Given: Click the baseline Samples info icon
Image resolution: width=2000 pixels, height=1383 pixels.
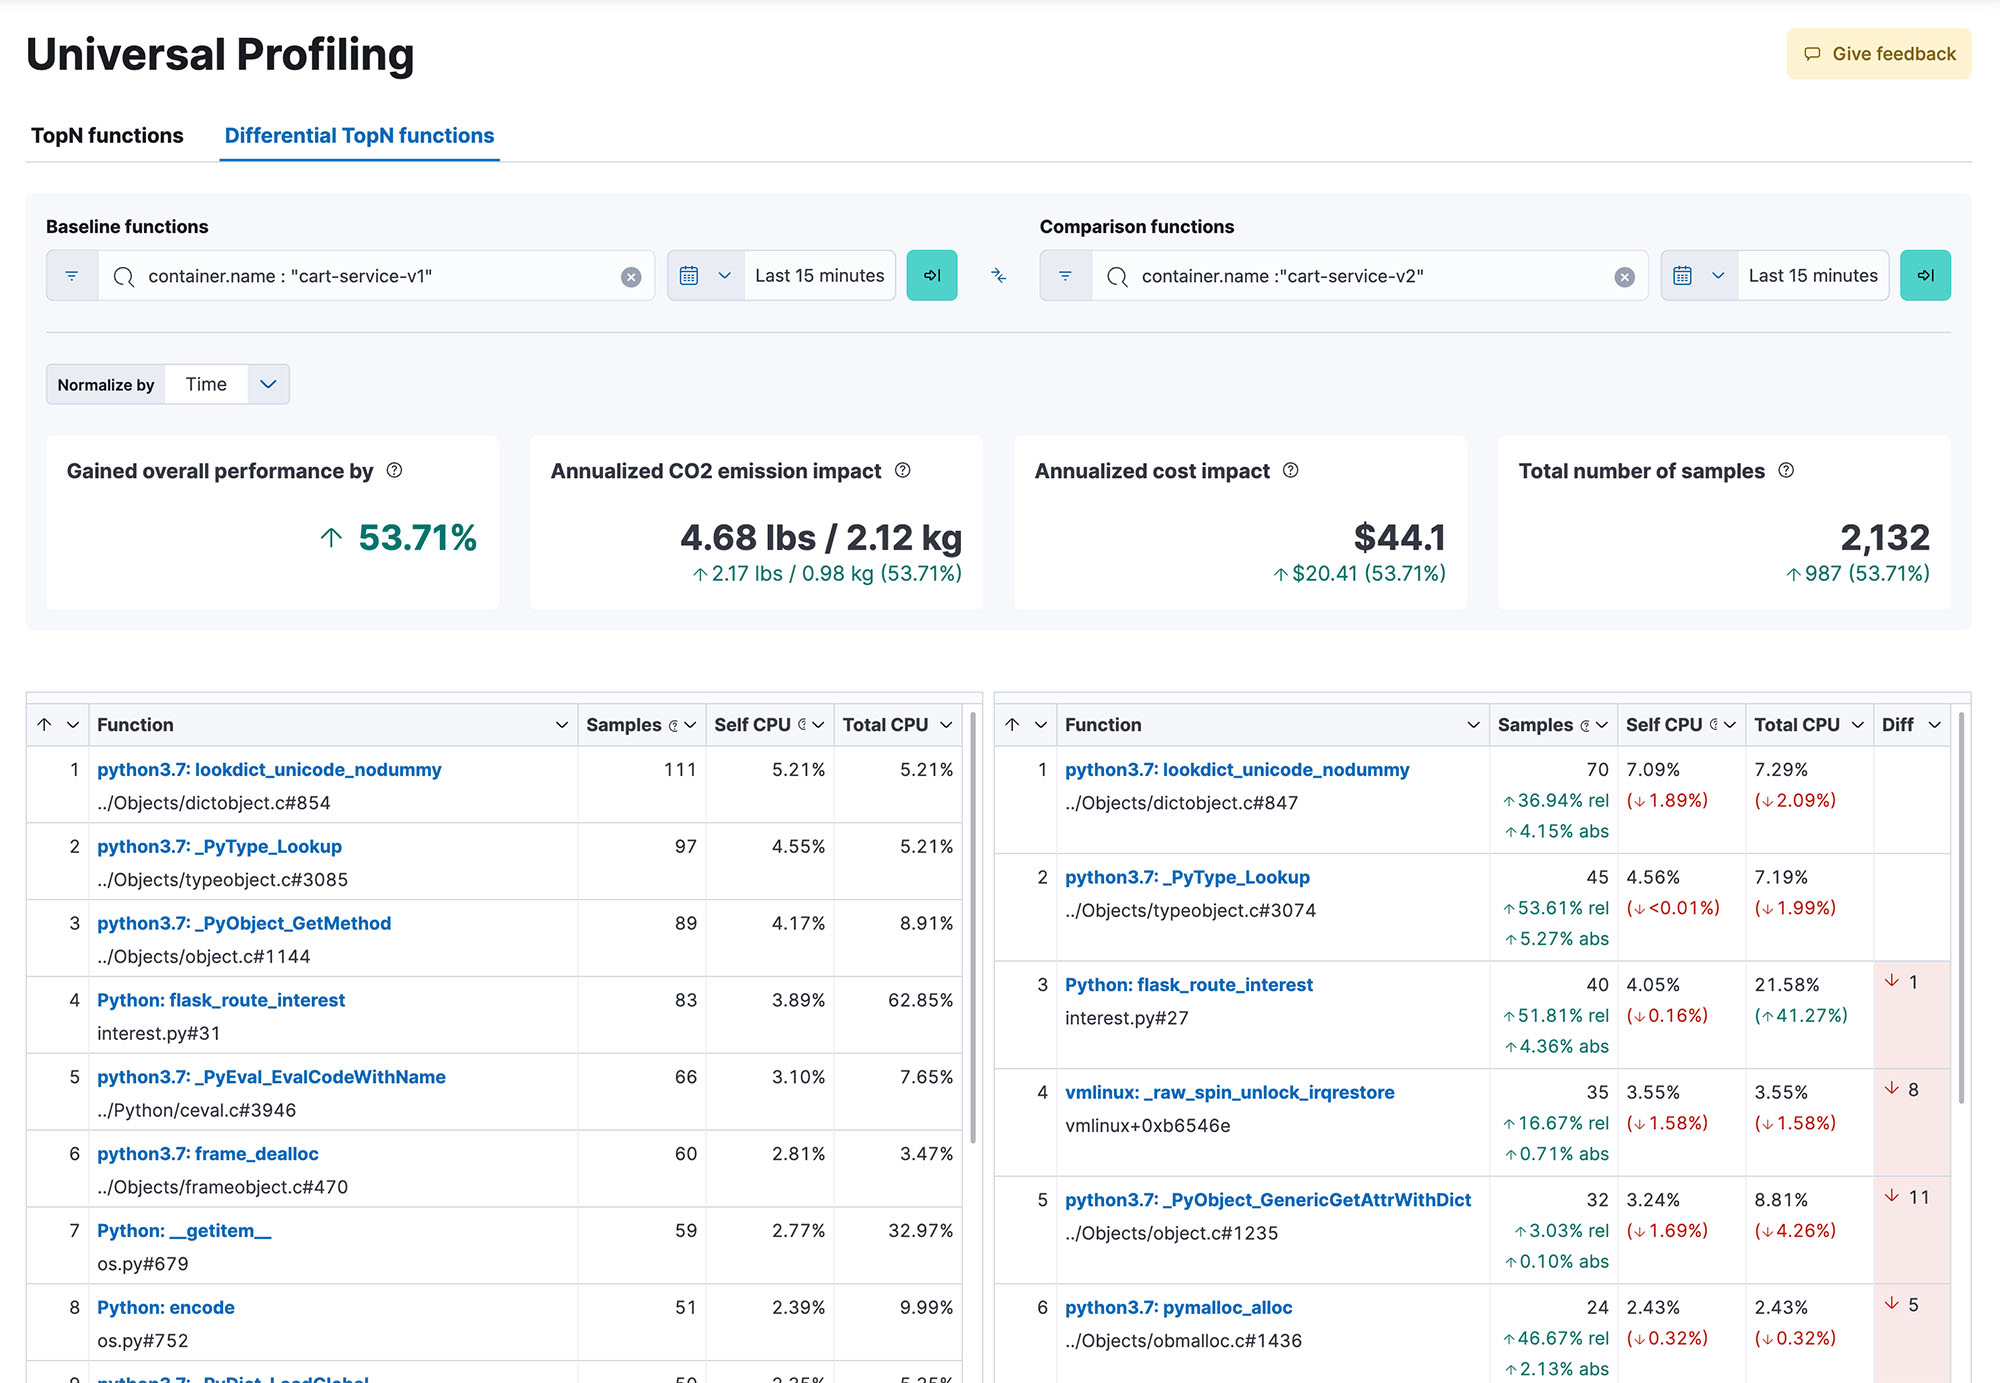Looking at the screenshot, I should coord(673,726).
